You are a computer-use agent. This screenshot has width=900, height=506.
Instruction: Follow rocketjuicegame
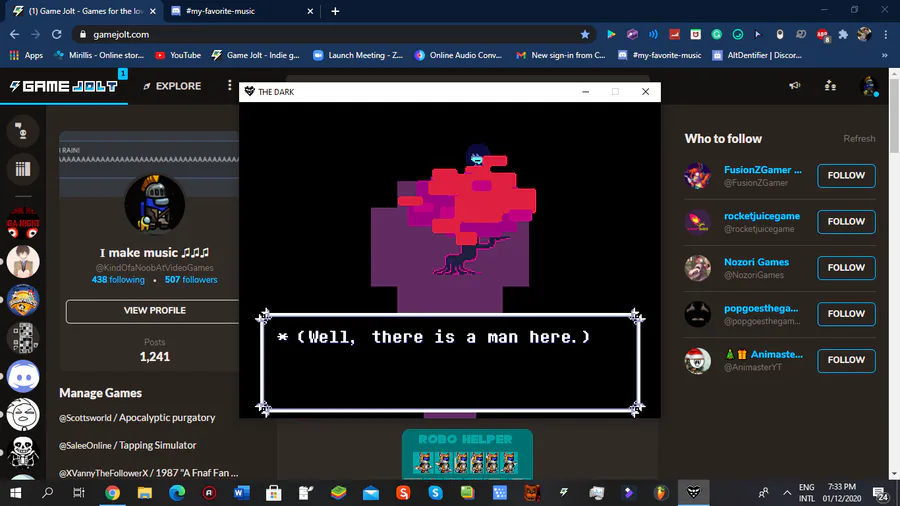pyautogui.click(x=846, y=221)
